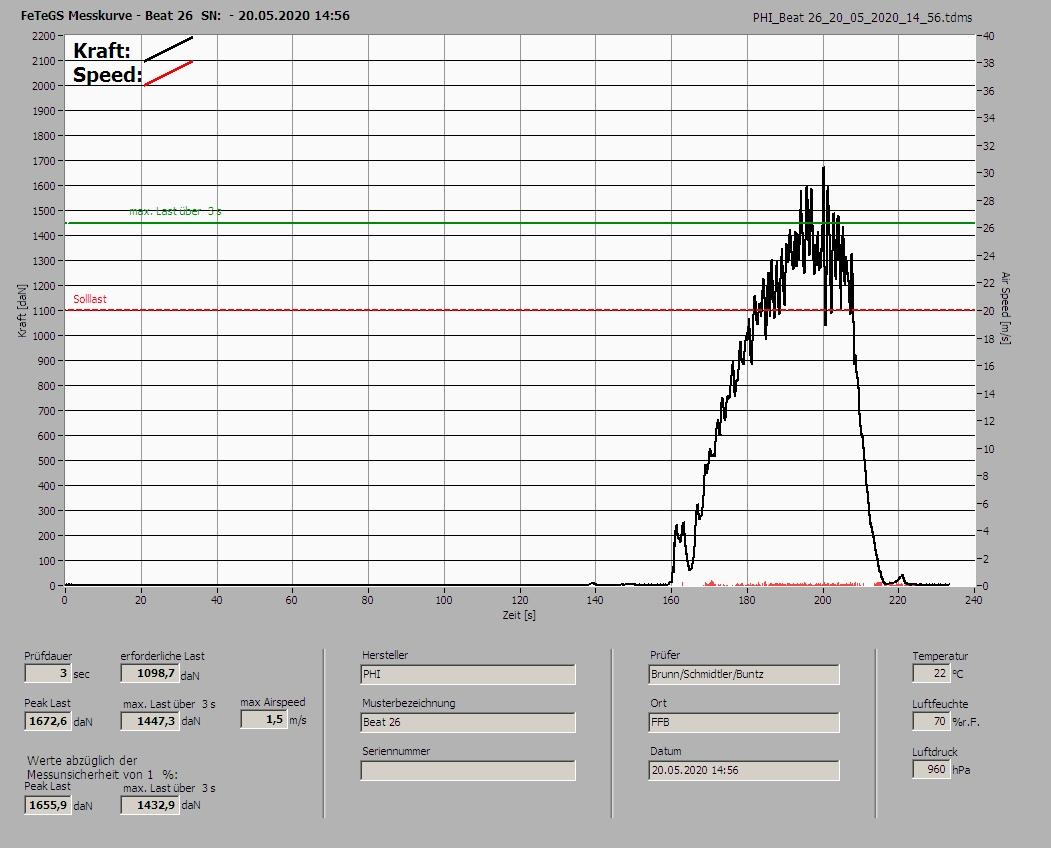This screenshot has height=848, width=1051.
Task: Click the Luftfeuchte field 70
Action: tap(931, 721)
